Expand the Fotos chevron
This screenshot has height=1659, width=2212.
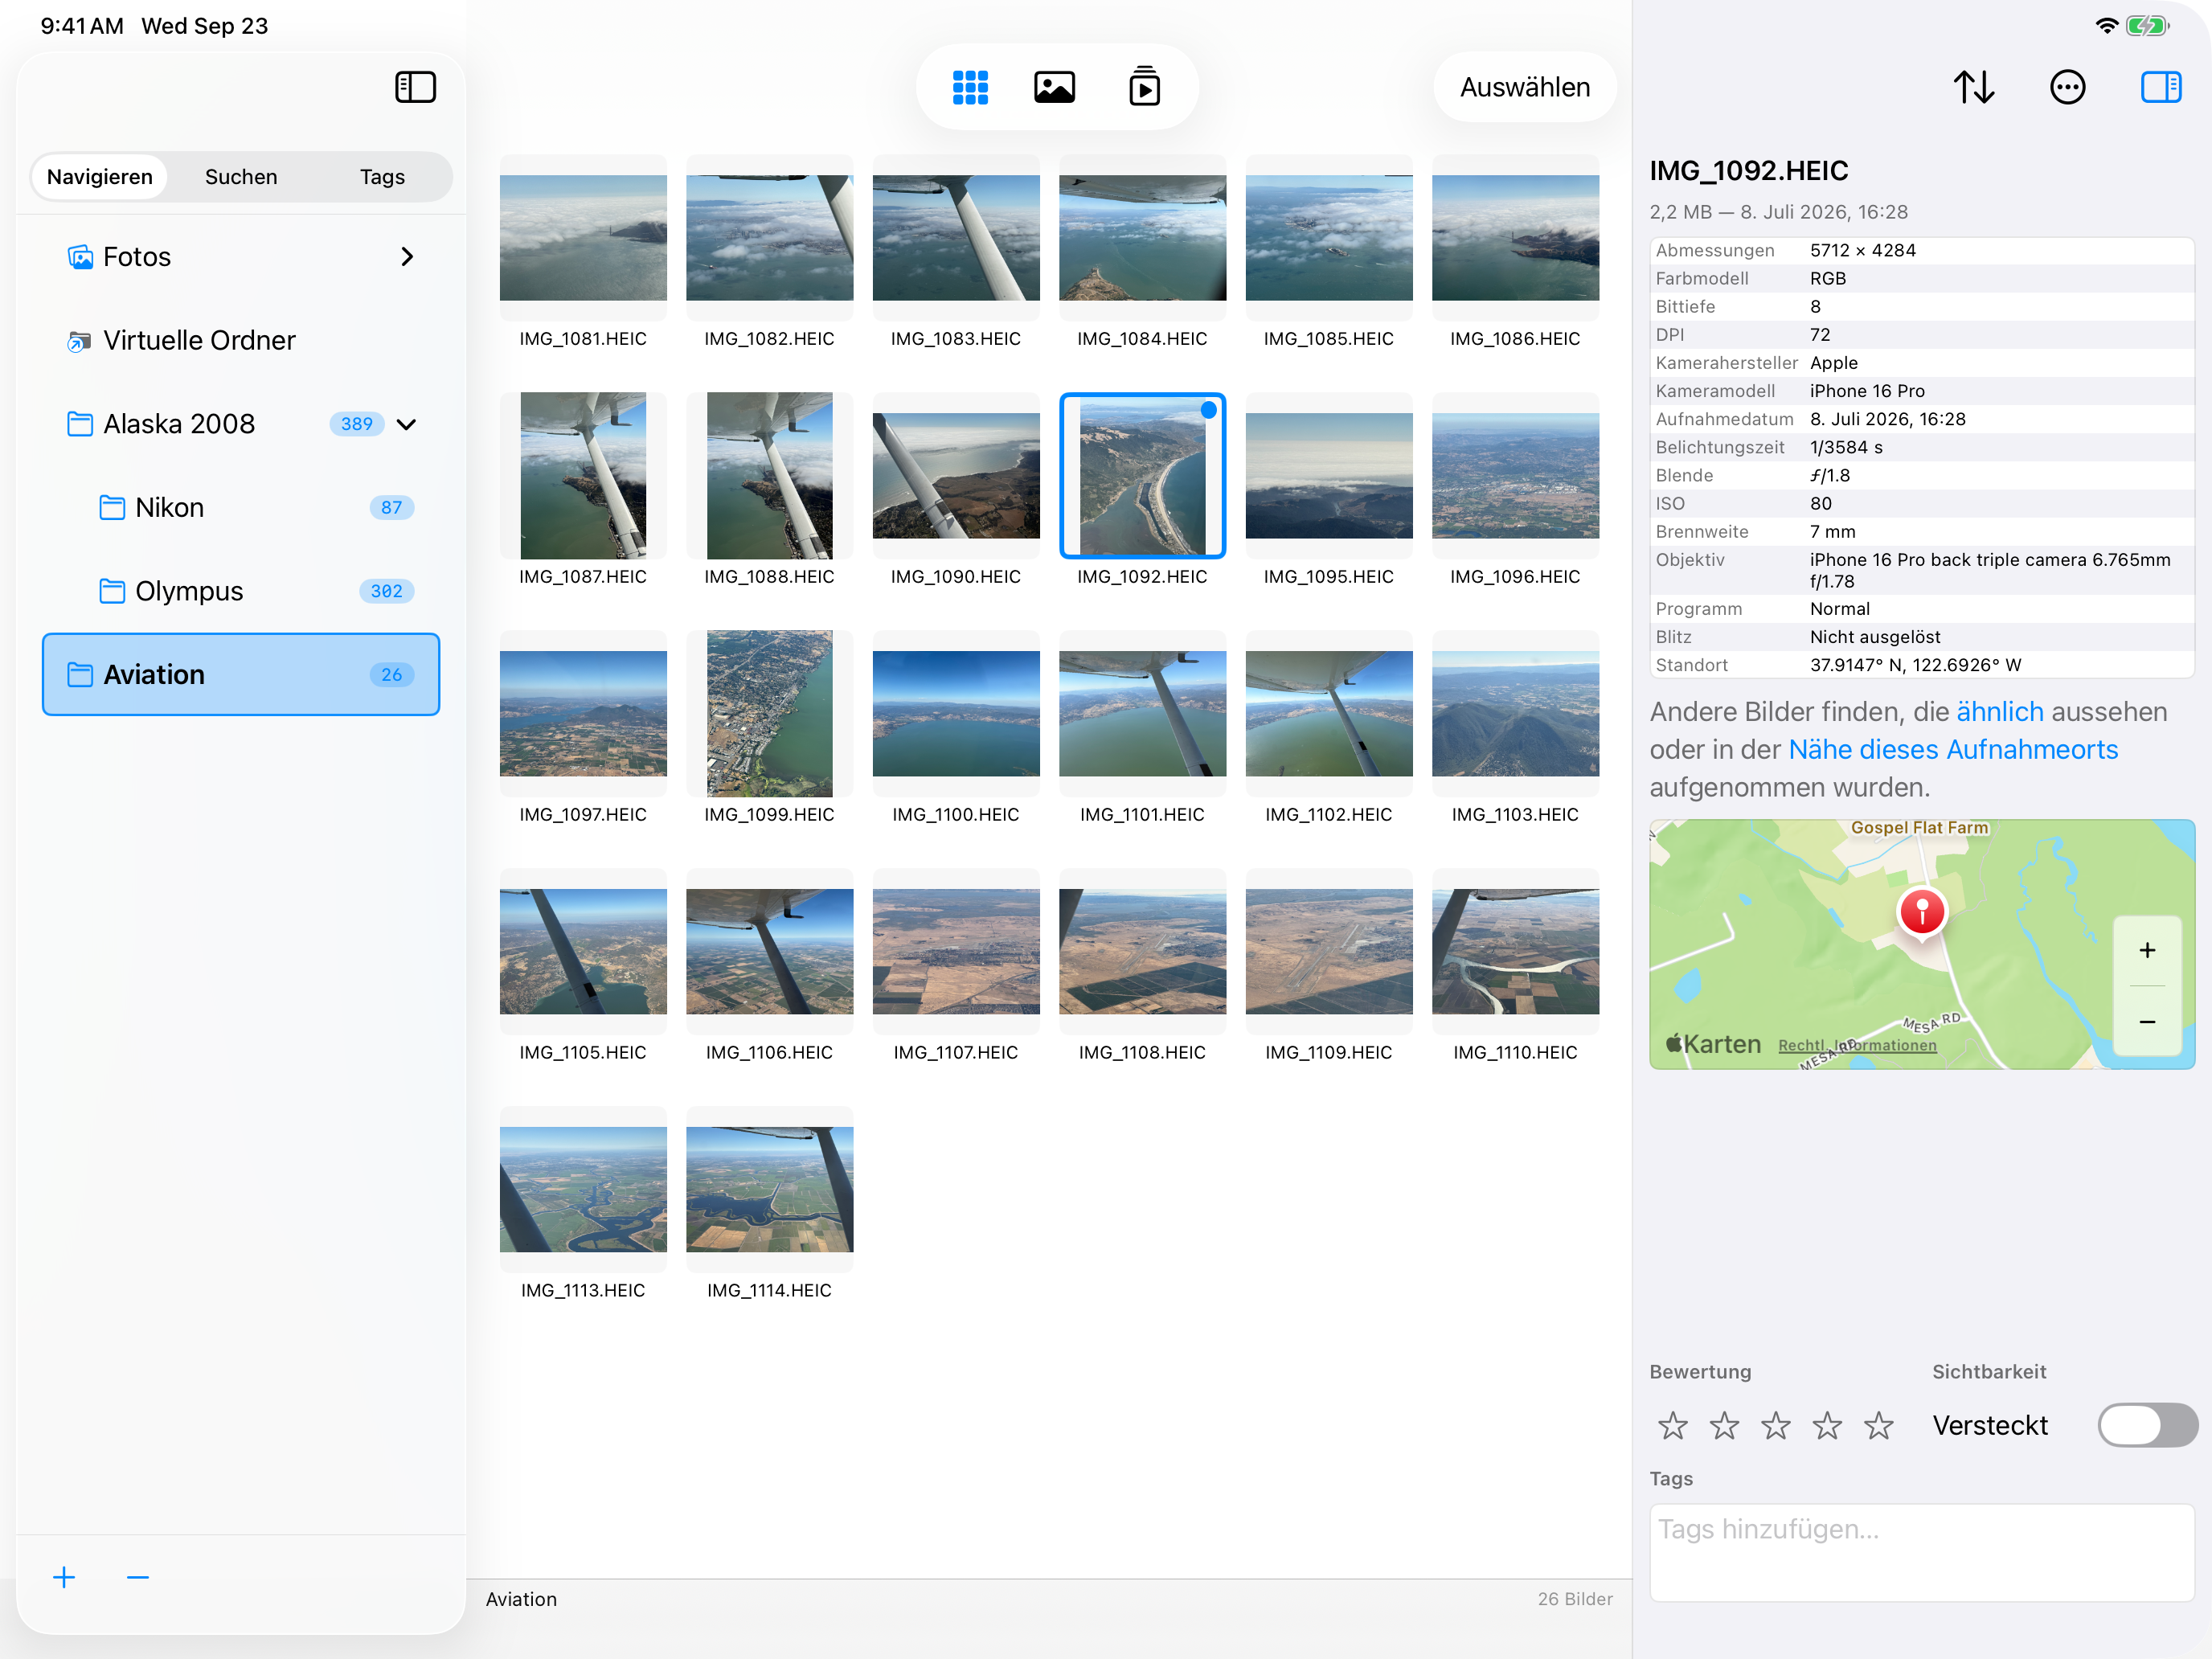click(x=407, y=257)
